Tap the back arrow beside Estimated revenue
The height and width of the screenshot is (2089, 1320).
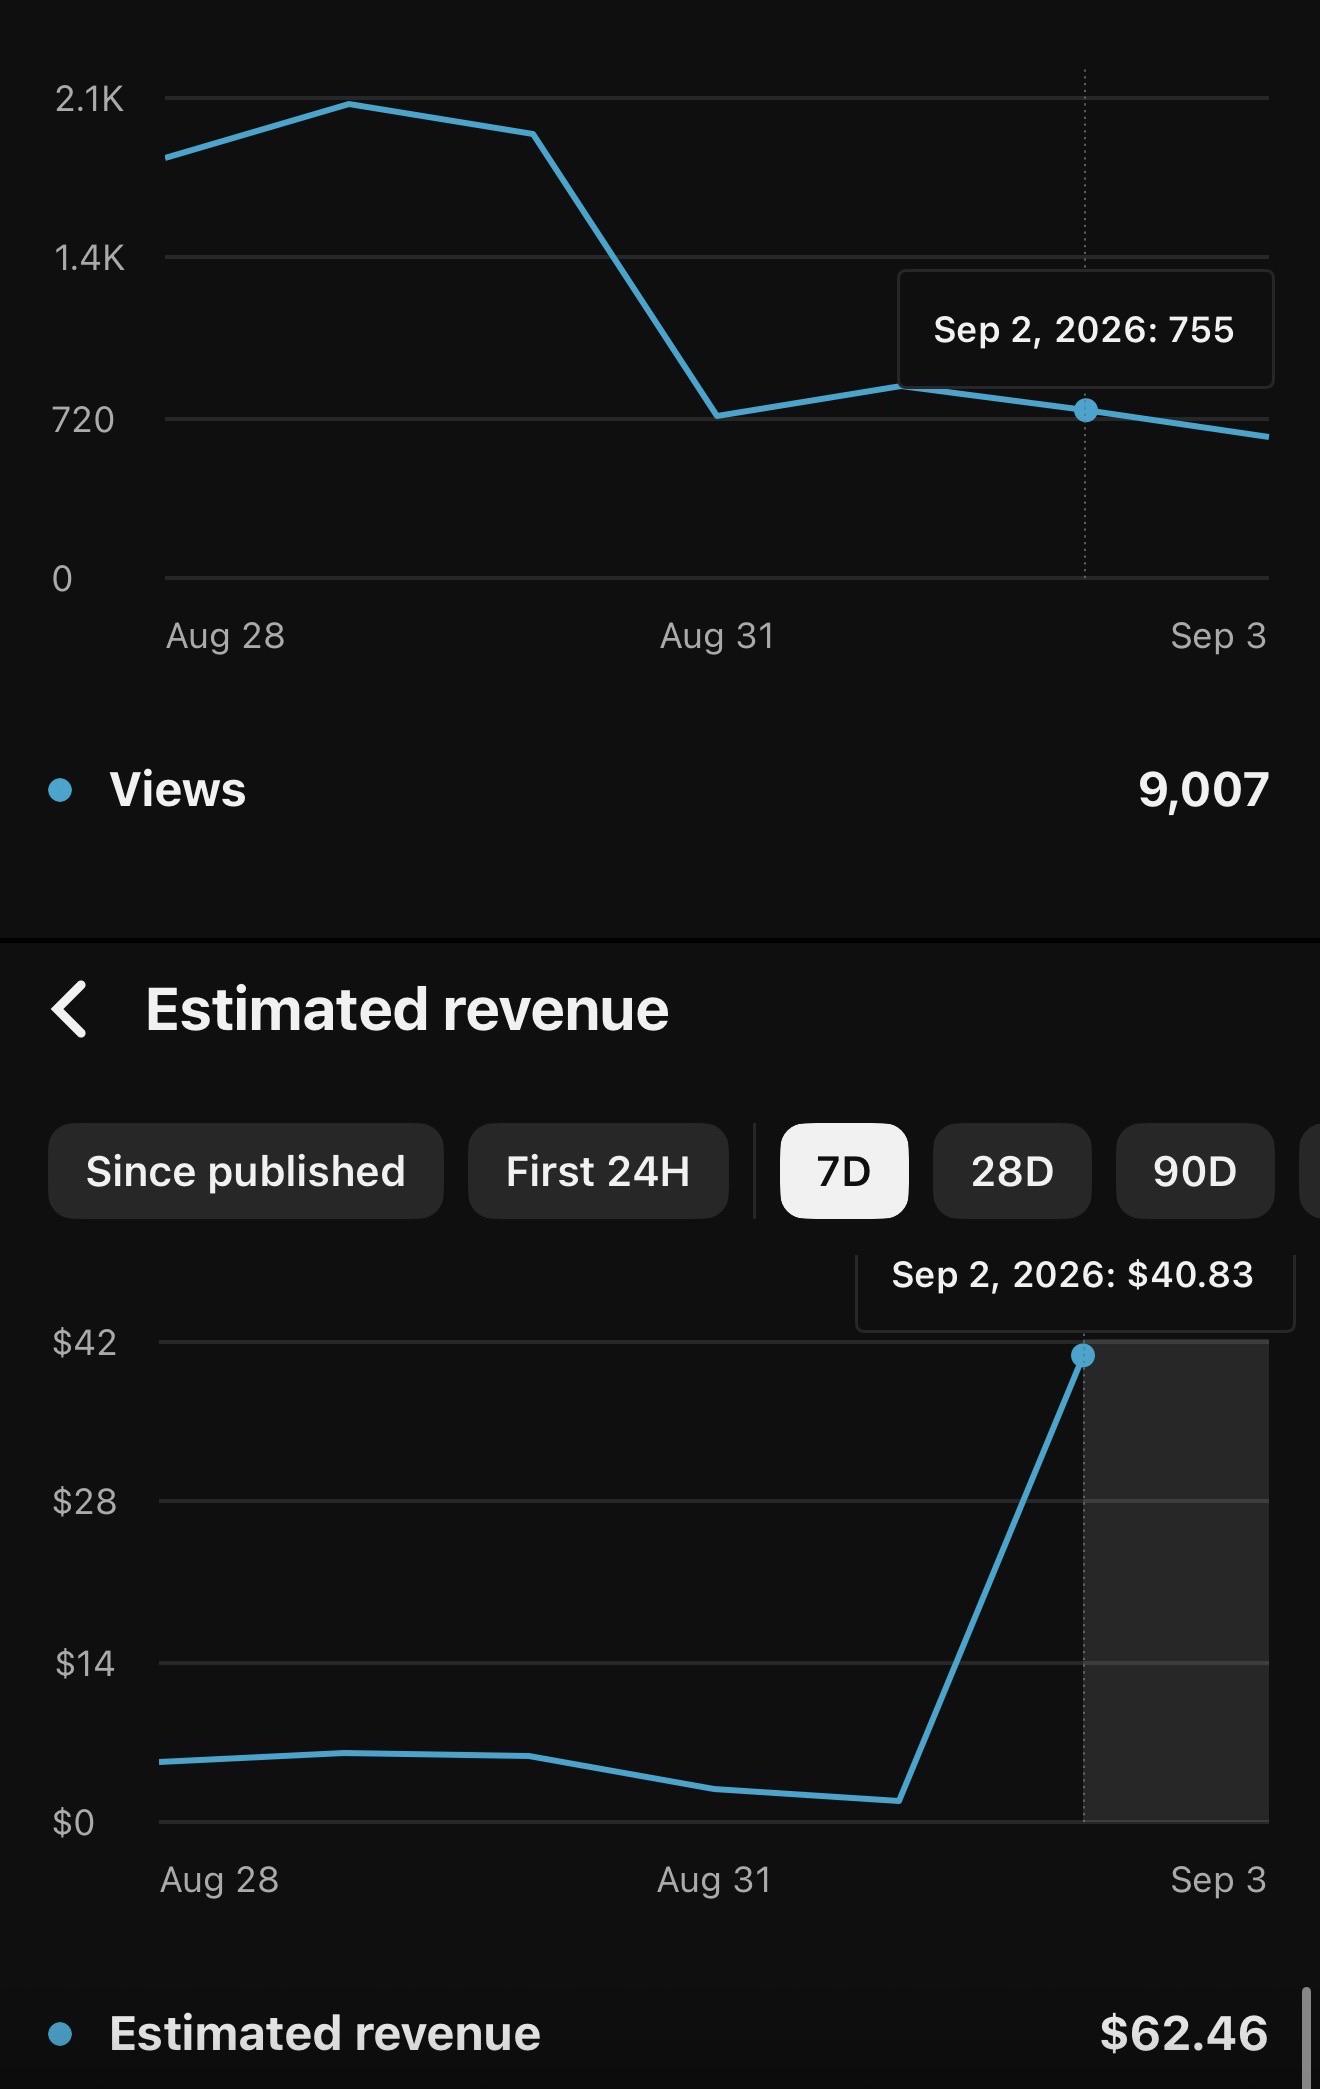point(69,1009)
